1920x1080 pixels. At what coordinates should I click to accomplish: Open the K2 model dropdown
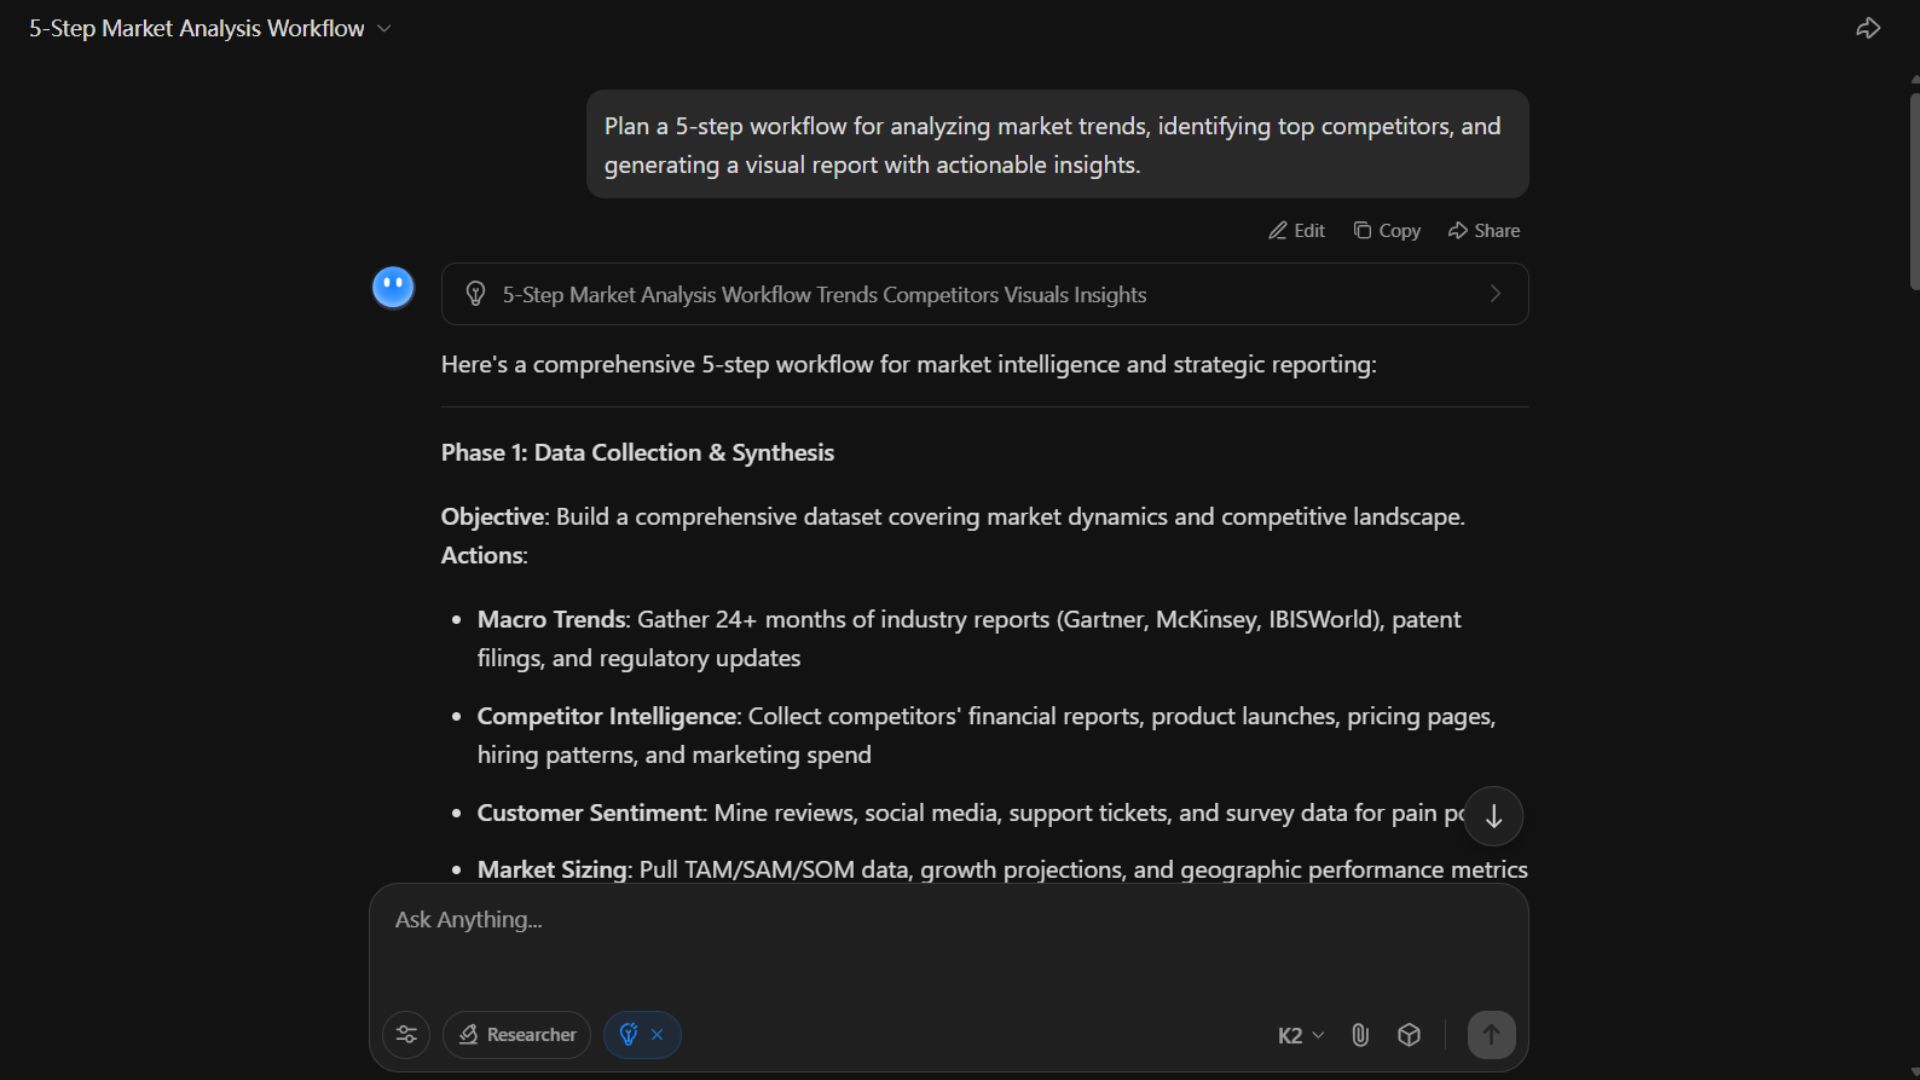(1300, 1036)
